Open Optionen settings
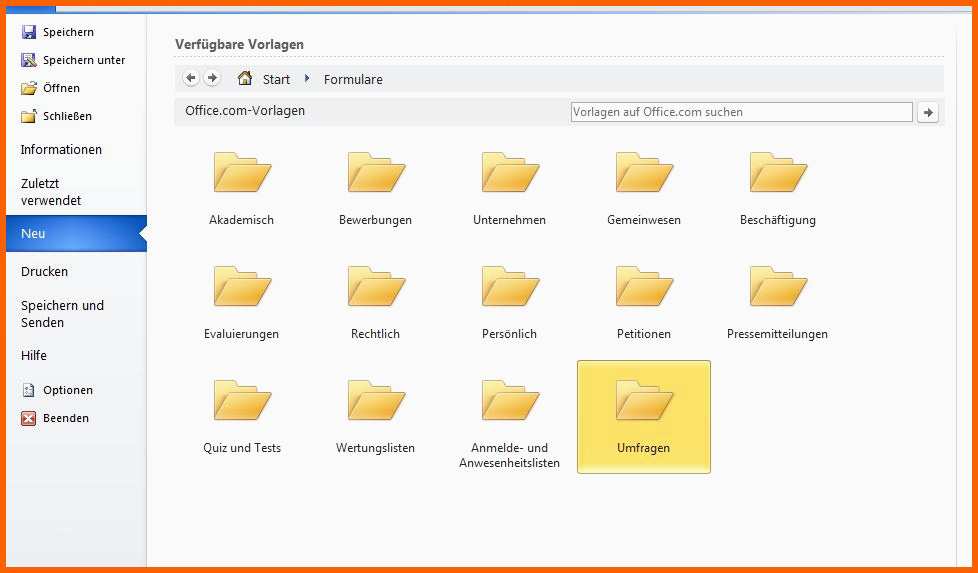 [67, 390]
